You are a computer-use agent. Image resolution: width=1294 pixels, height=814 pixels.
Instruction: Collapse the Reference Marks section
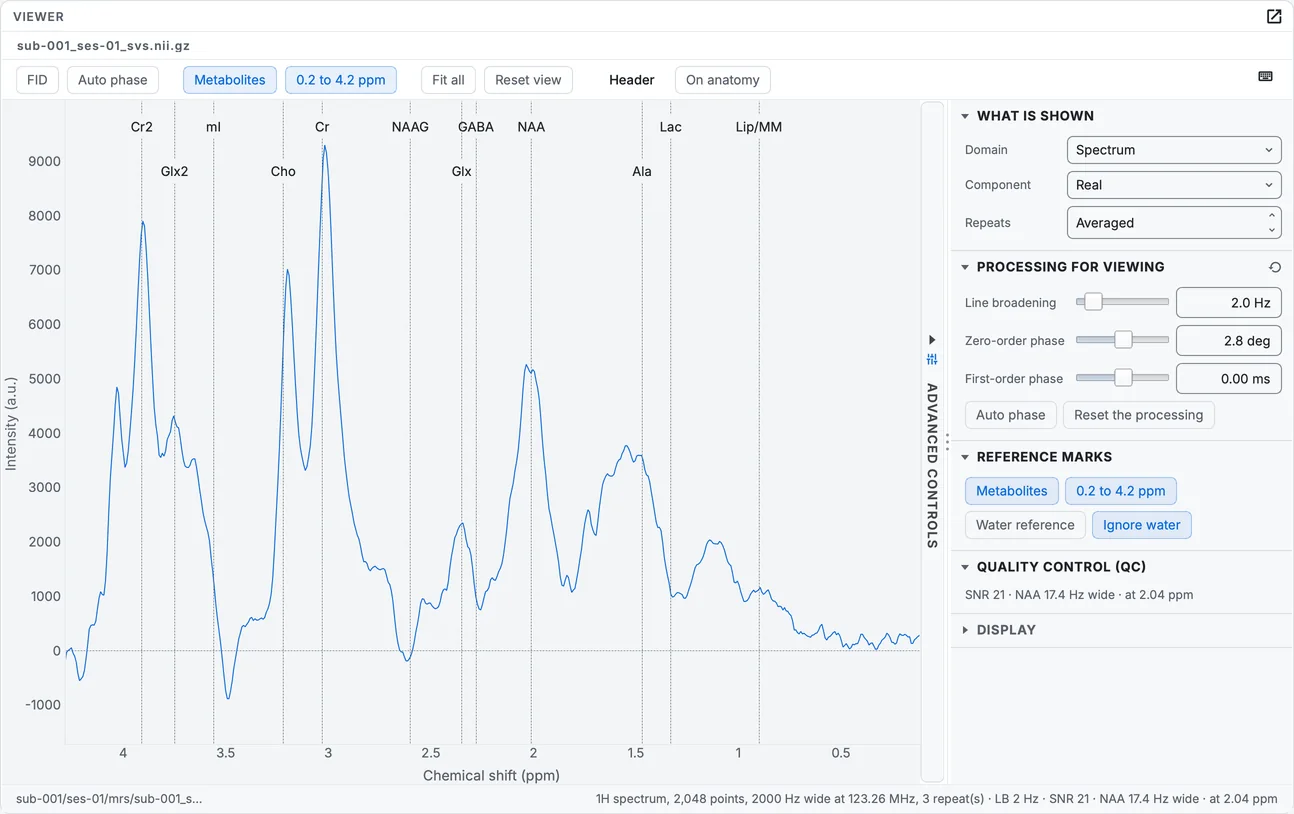pyautogui.click(x=1044, y=457)
